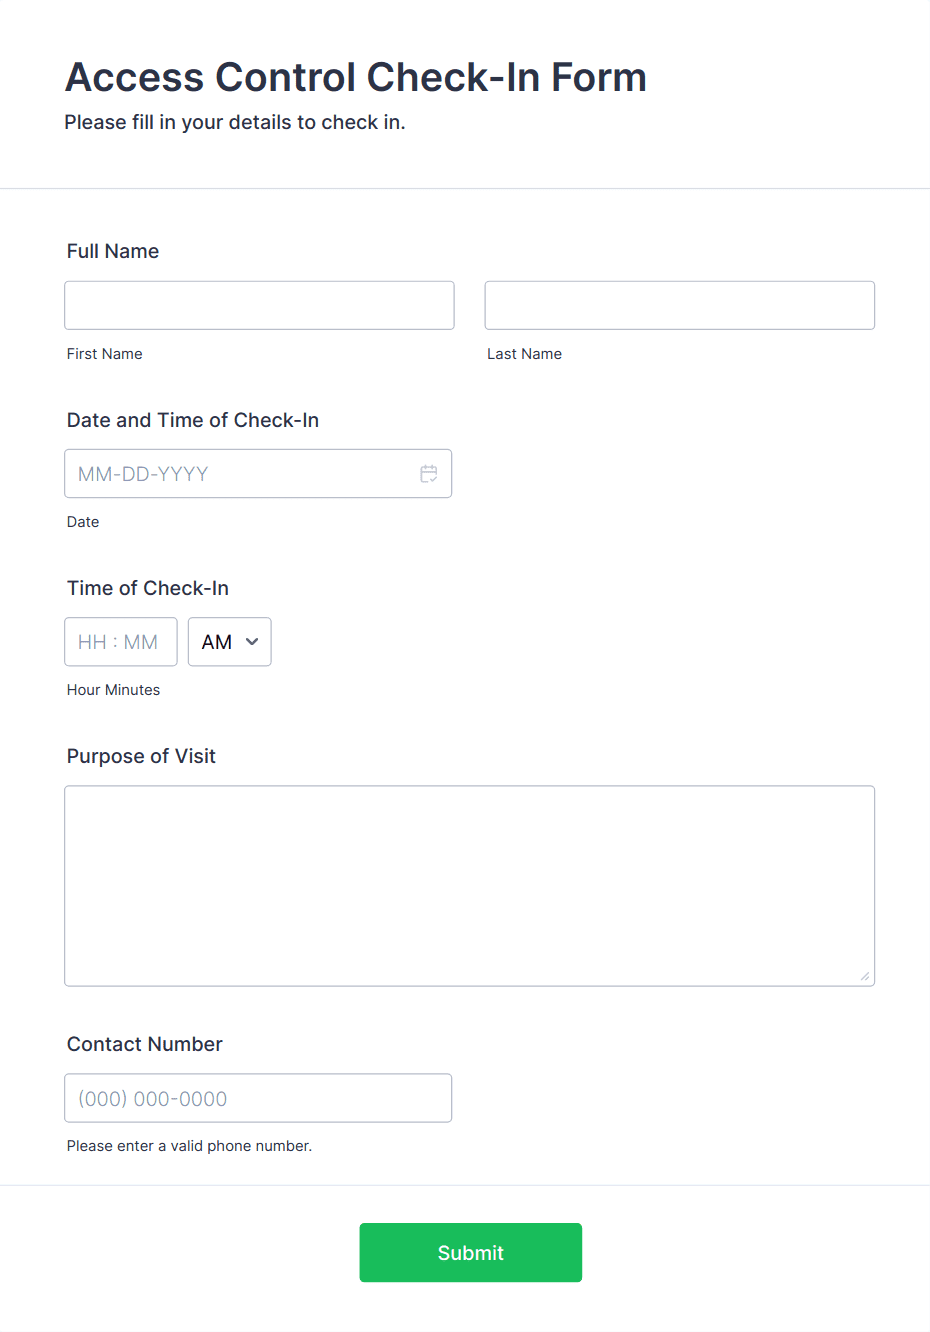Click "Date and Time of Check-In" label
Viewport: 930px width, 1332px height.
click(x=193, y=420)
